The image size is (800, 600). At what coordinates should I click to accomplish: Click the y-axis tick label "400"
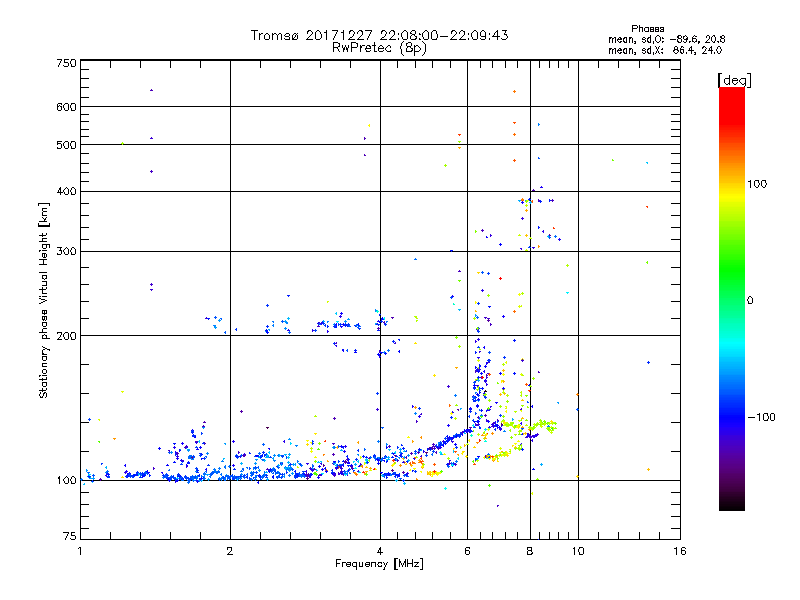pyautogui.click(x=67, y=191)
